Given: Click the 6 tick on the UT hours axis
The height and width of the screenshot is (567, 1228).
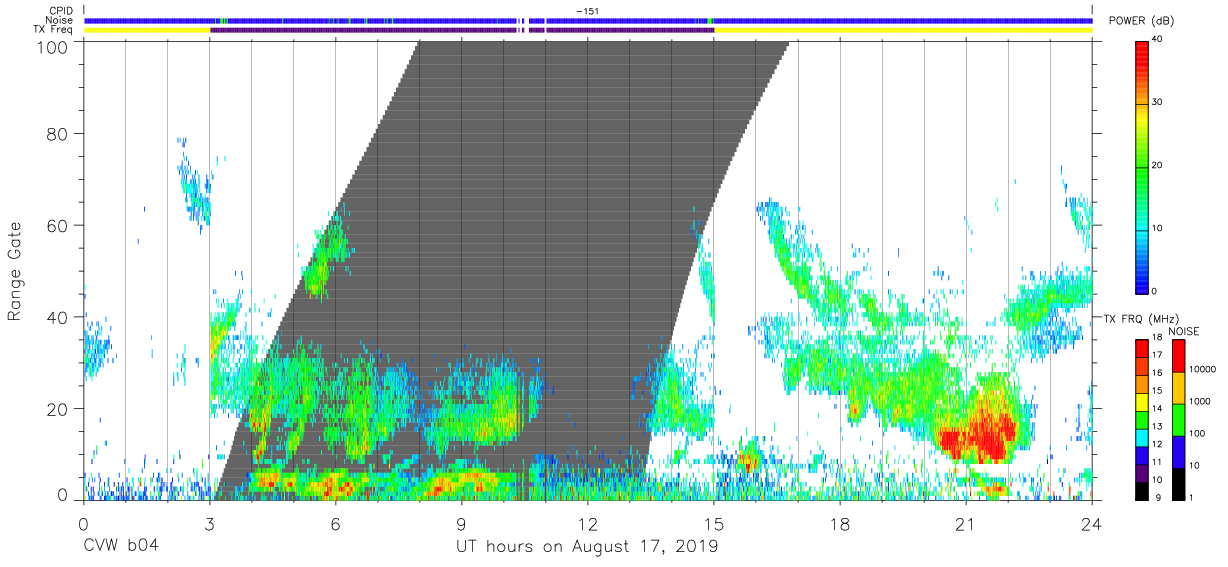Looking at the screenshot, I should 335,523.
